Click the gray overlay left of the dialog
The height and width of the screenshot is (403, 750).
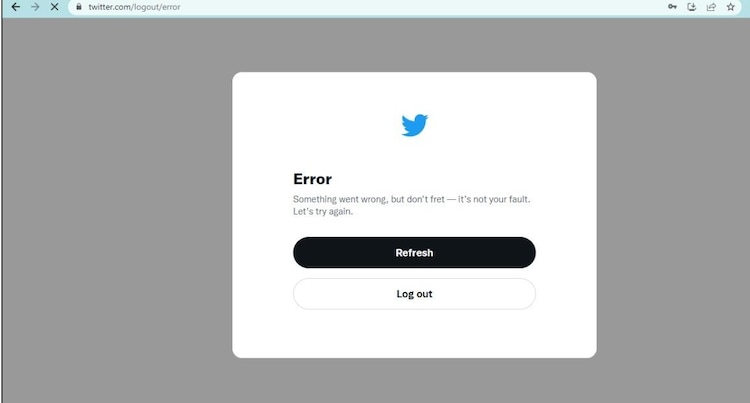[x=117, y=210]
